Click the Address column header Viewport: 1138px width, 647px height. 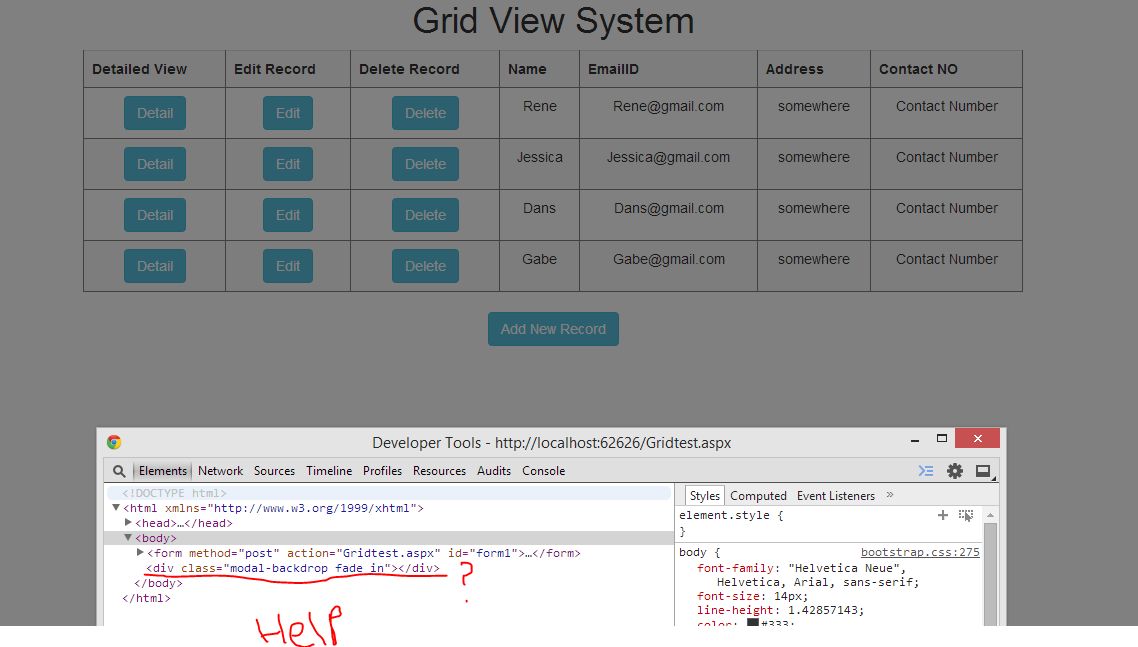pyautogui.click(x=814, y=69)
